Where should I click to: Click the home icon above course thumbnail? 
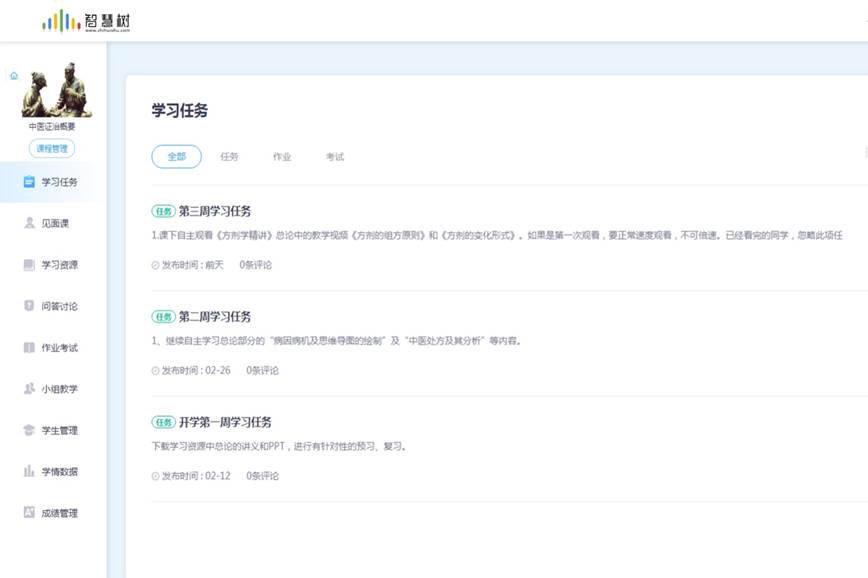(x=14, y=76)
